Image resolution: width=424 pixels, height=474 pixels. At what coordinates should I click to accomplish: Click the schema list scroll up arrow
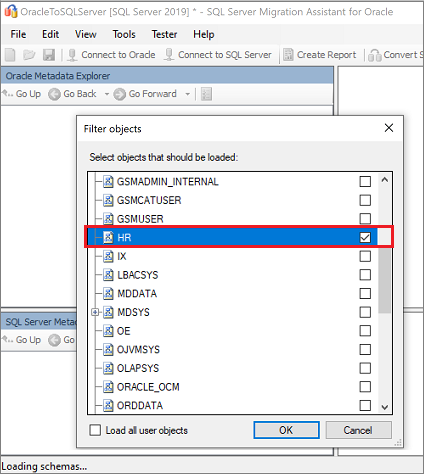click(x=385, y=180)
